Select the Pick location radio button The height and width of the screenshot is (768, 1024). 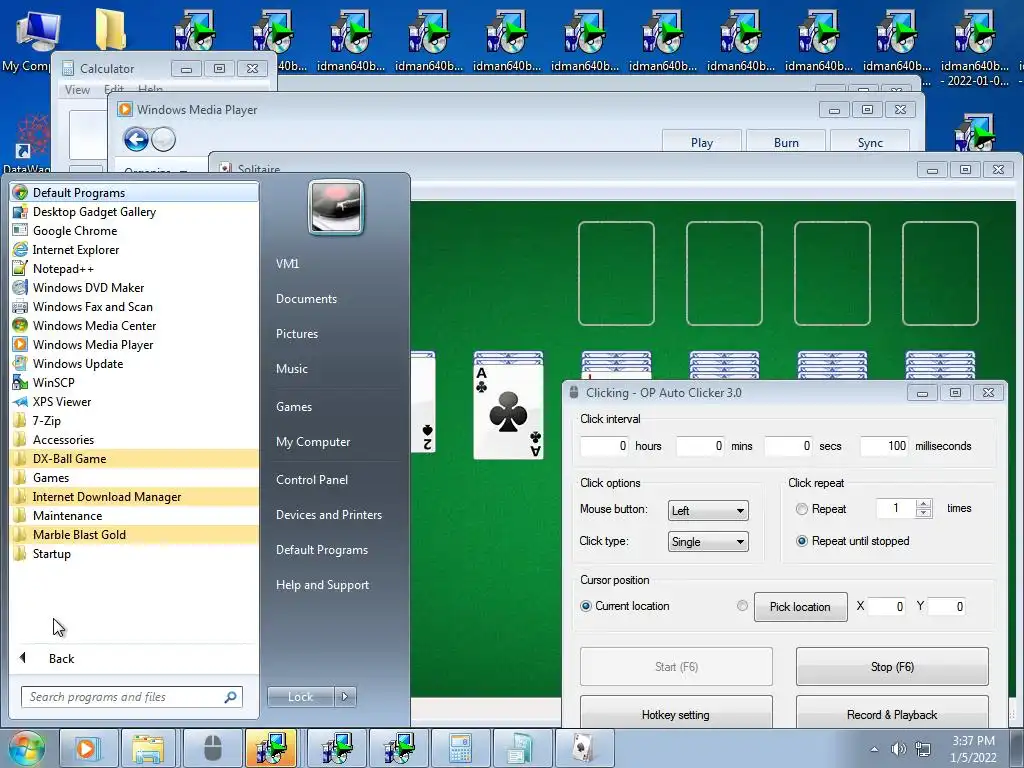pos(743,605)
